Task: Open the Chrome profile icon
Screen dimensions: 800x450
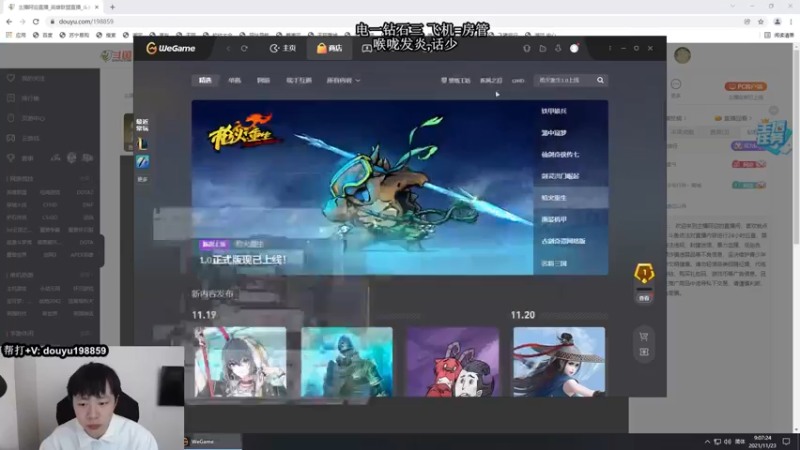Action: pos(777,21)
